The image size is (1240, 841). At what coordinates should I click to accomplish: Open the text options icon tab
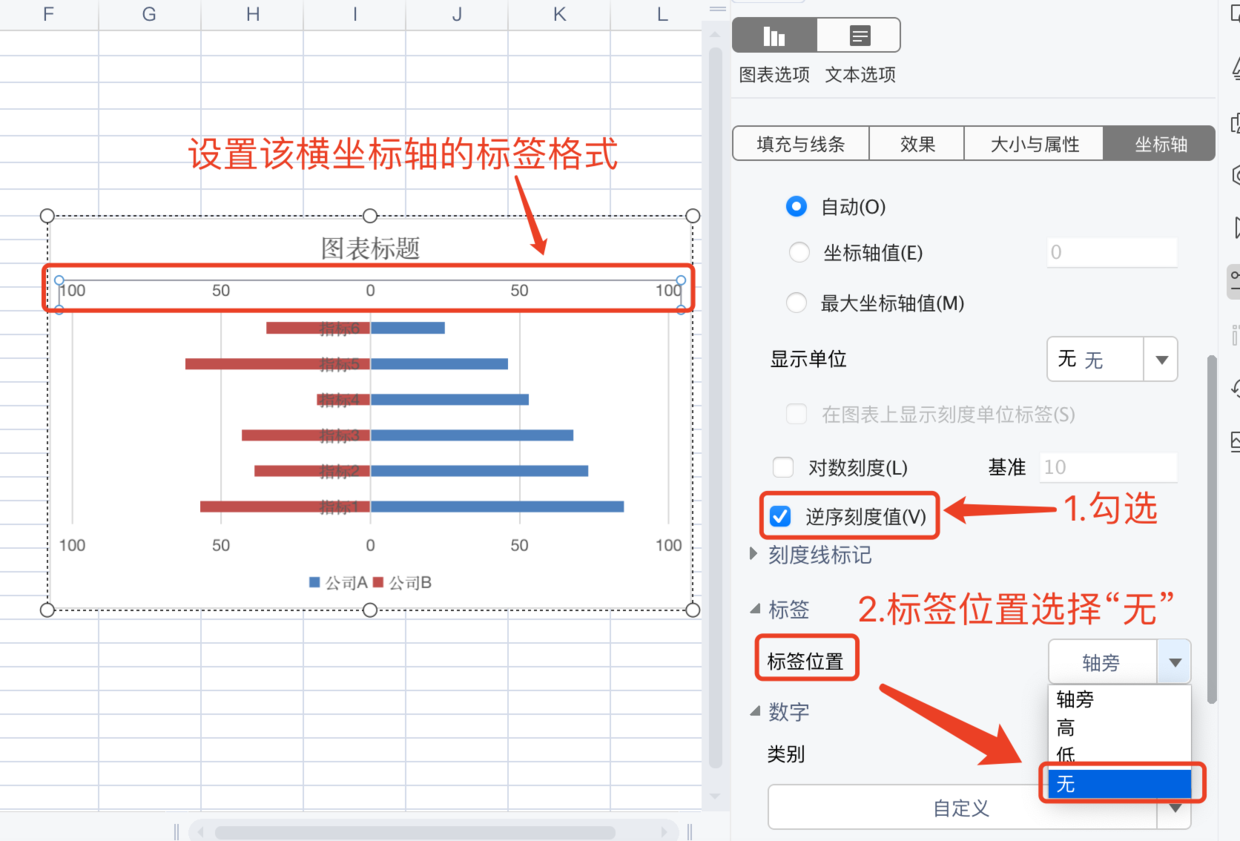[x=859, y=36]
